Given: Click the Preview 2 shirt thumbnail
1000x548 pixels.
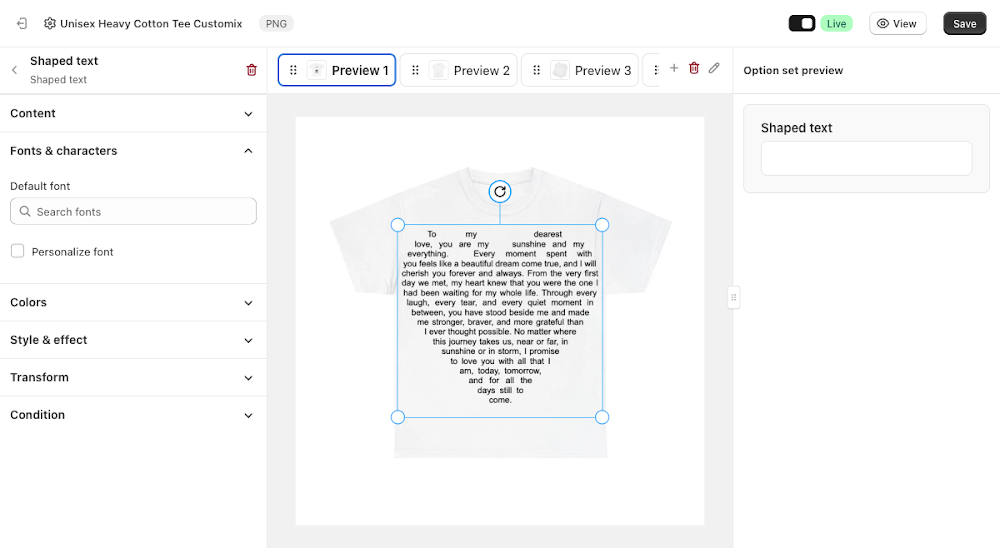Looking at the screenshot, I should [x=438, y=70].
